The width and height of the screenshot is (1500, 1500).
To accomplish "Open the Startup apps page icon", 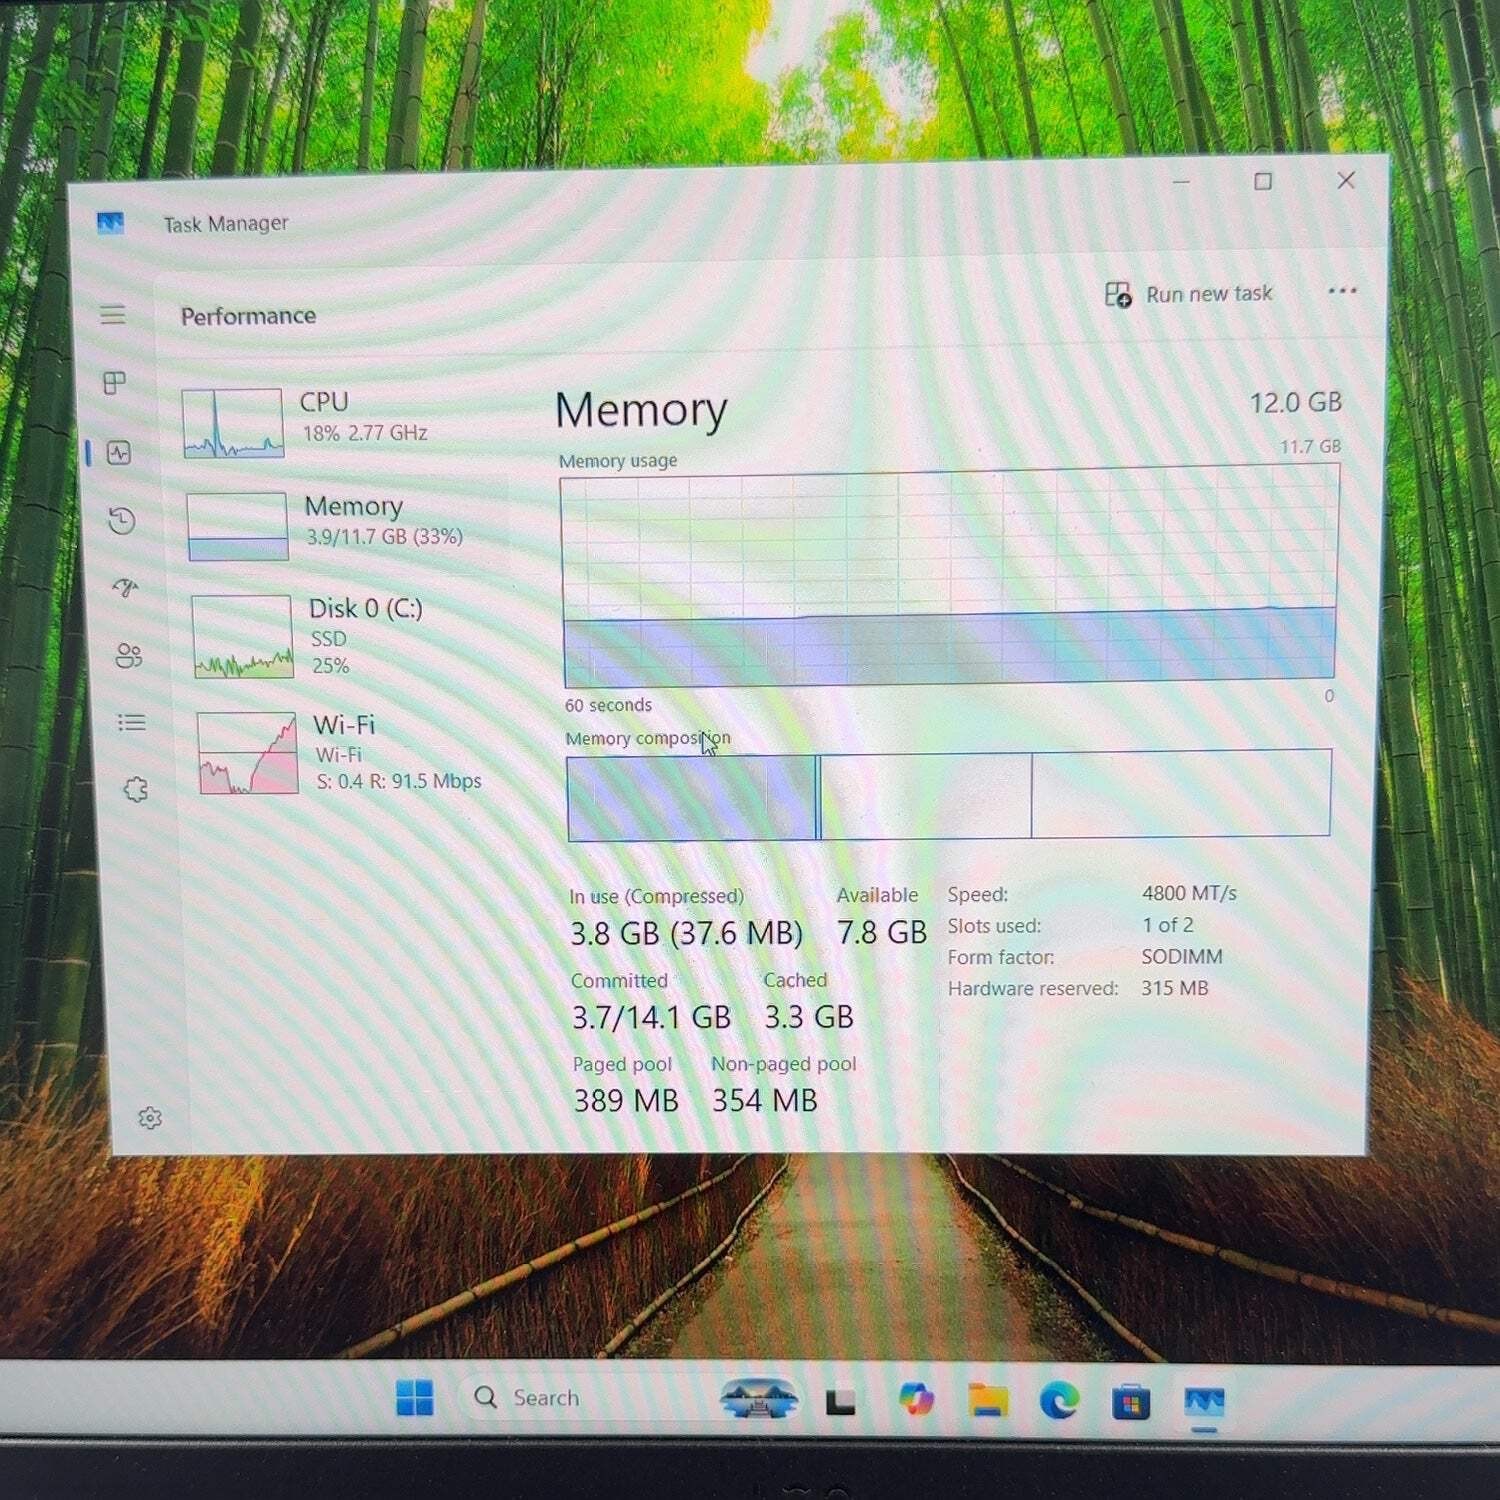I will coord(125,587).
